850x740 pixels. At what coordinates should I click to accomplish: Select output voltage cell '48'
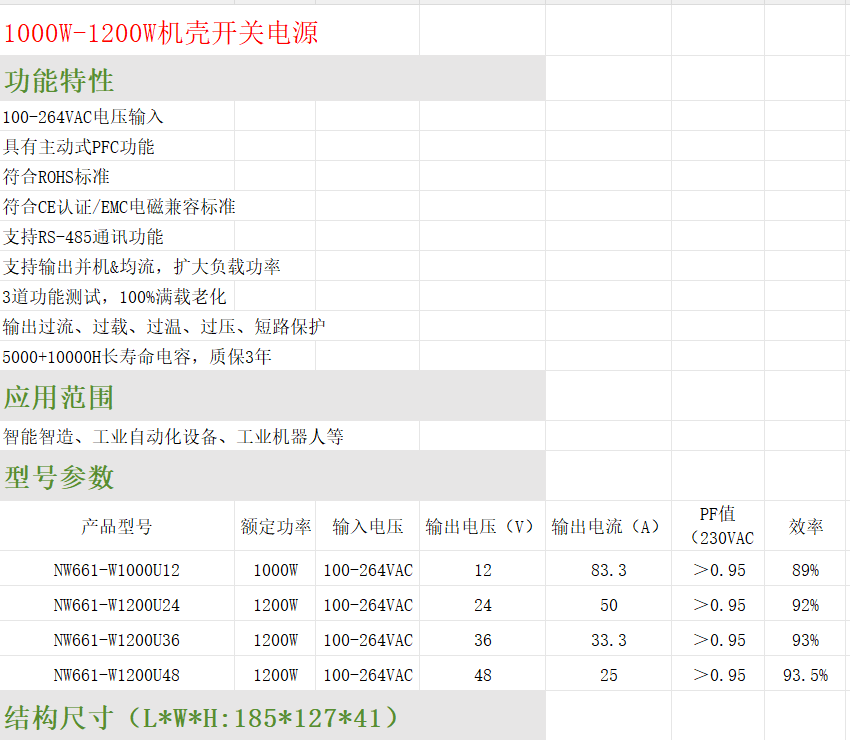click(482, 675)
